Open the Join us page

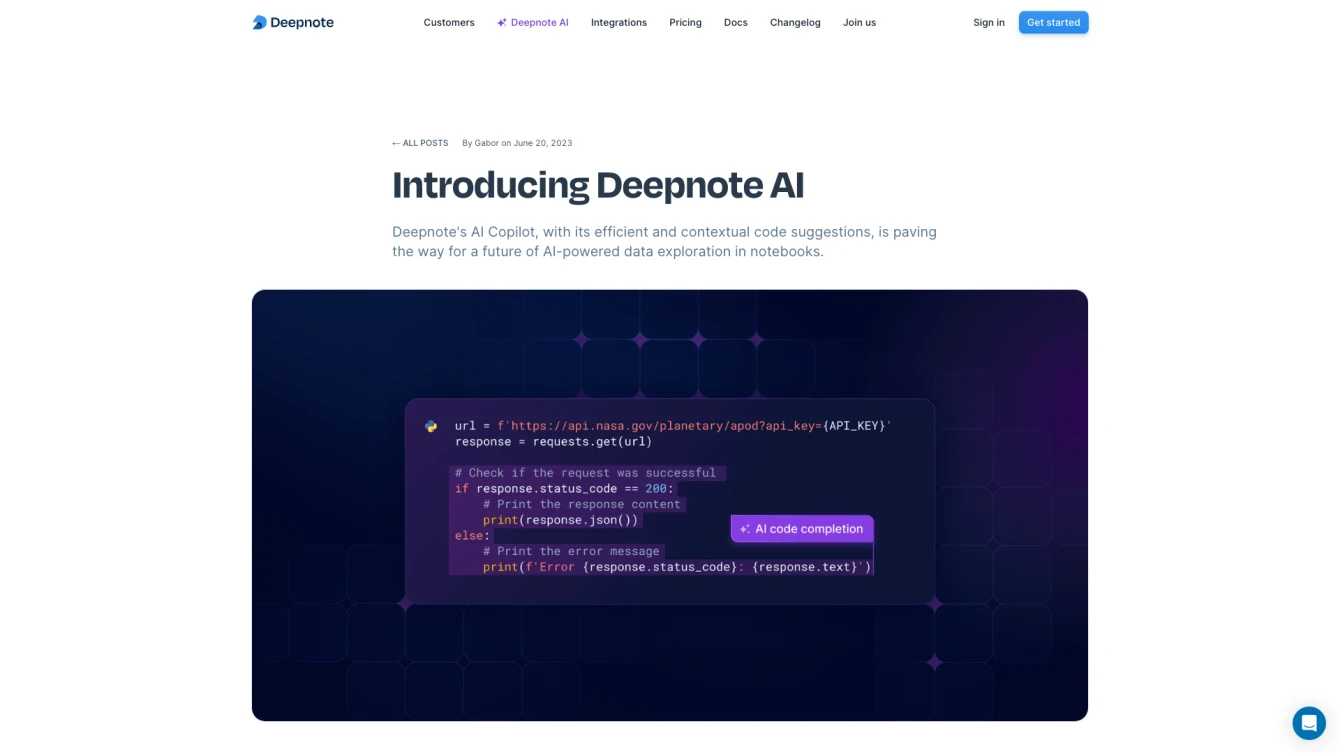pos(859,22)
